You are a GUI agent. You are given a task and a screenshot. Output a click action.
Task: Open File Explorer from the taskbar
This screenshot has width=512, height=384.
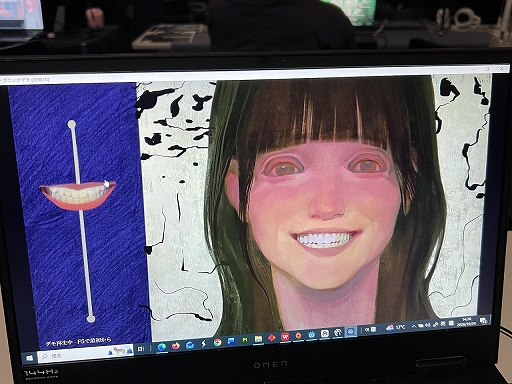tap(258, 339)
